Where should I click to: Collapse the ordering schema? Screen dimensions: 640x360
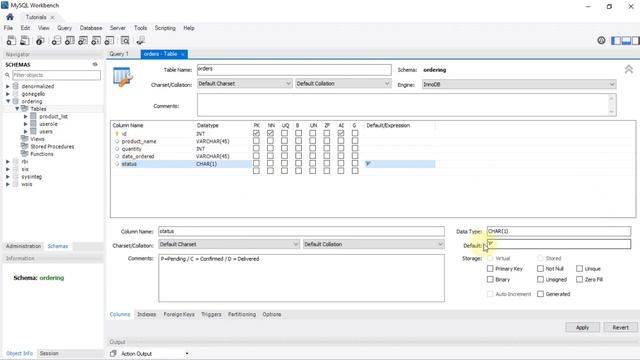pyautogui.click(x=8, y=101)
